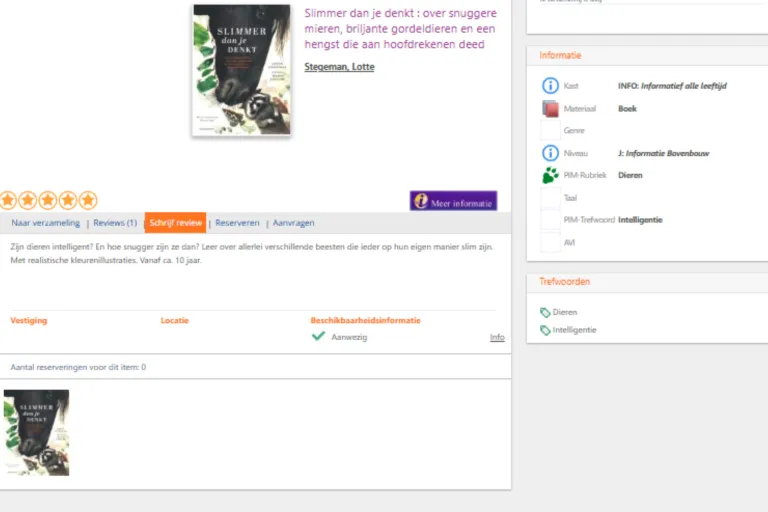Open author link Stegeman, Lotte
Screen dimensions: 768x512
pyautogui.click(x=339, y=67)
